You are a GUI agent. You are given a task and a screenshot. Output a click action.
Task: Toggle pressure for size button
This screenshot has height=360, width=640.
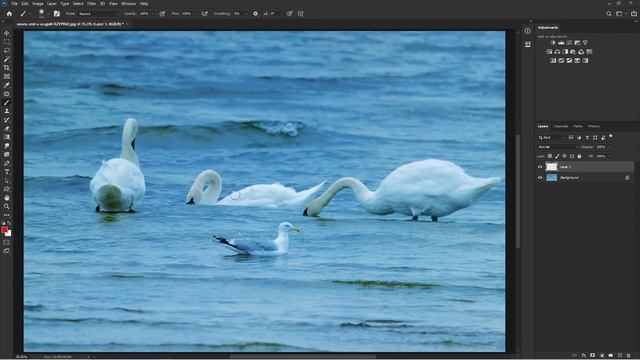pyautogui.click(x=289, y=13)
